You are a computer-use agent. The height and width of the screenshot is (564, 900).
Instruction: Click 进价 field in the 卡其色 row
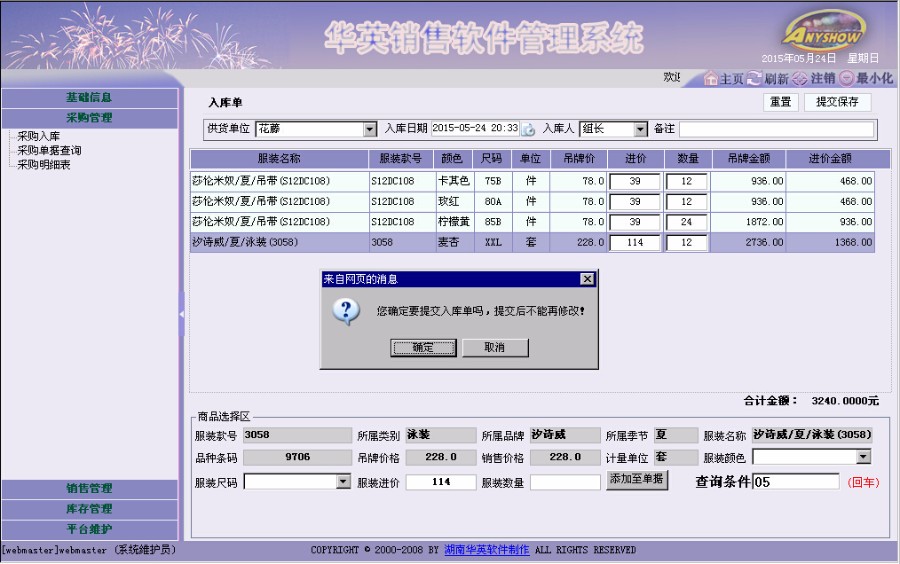click(x=635, y=181)
